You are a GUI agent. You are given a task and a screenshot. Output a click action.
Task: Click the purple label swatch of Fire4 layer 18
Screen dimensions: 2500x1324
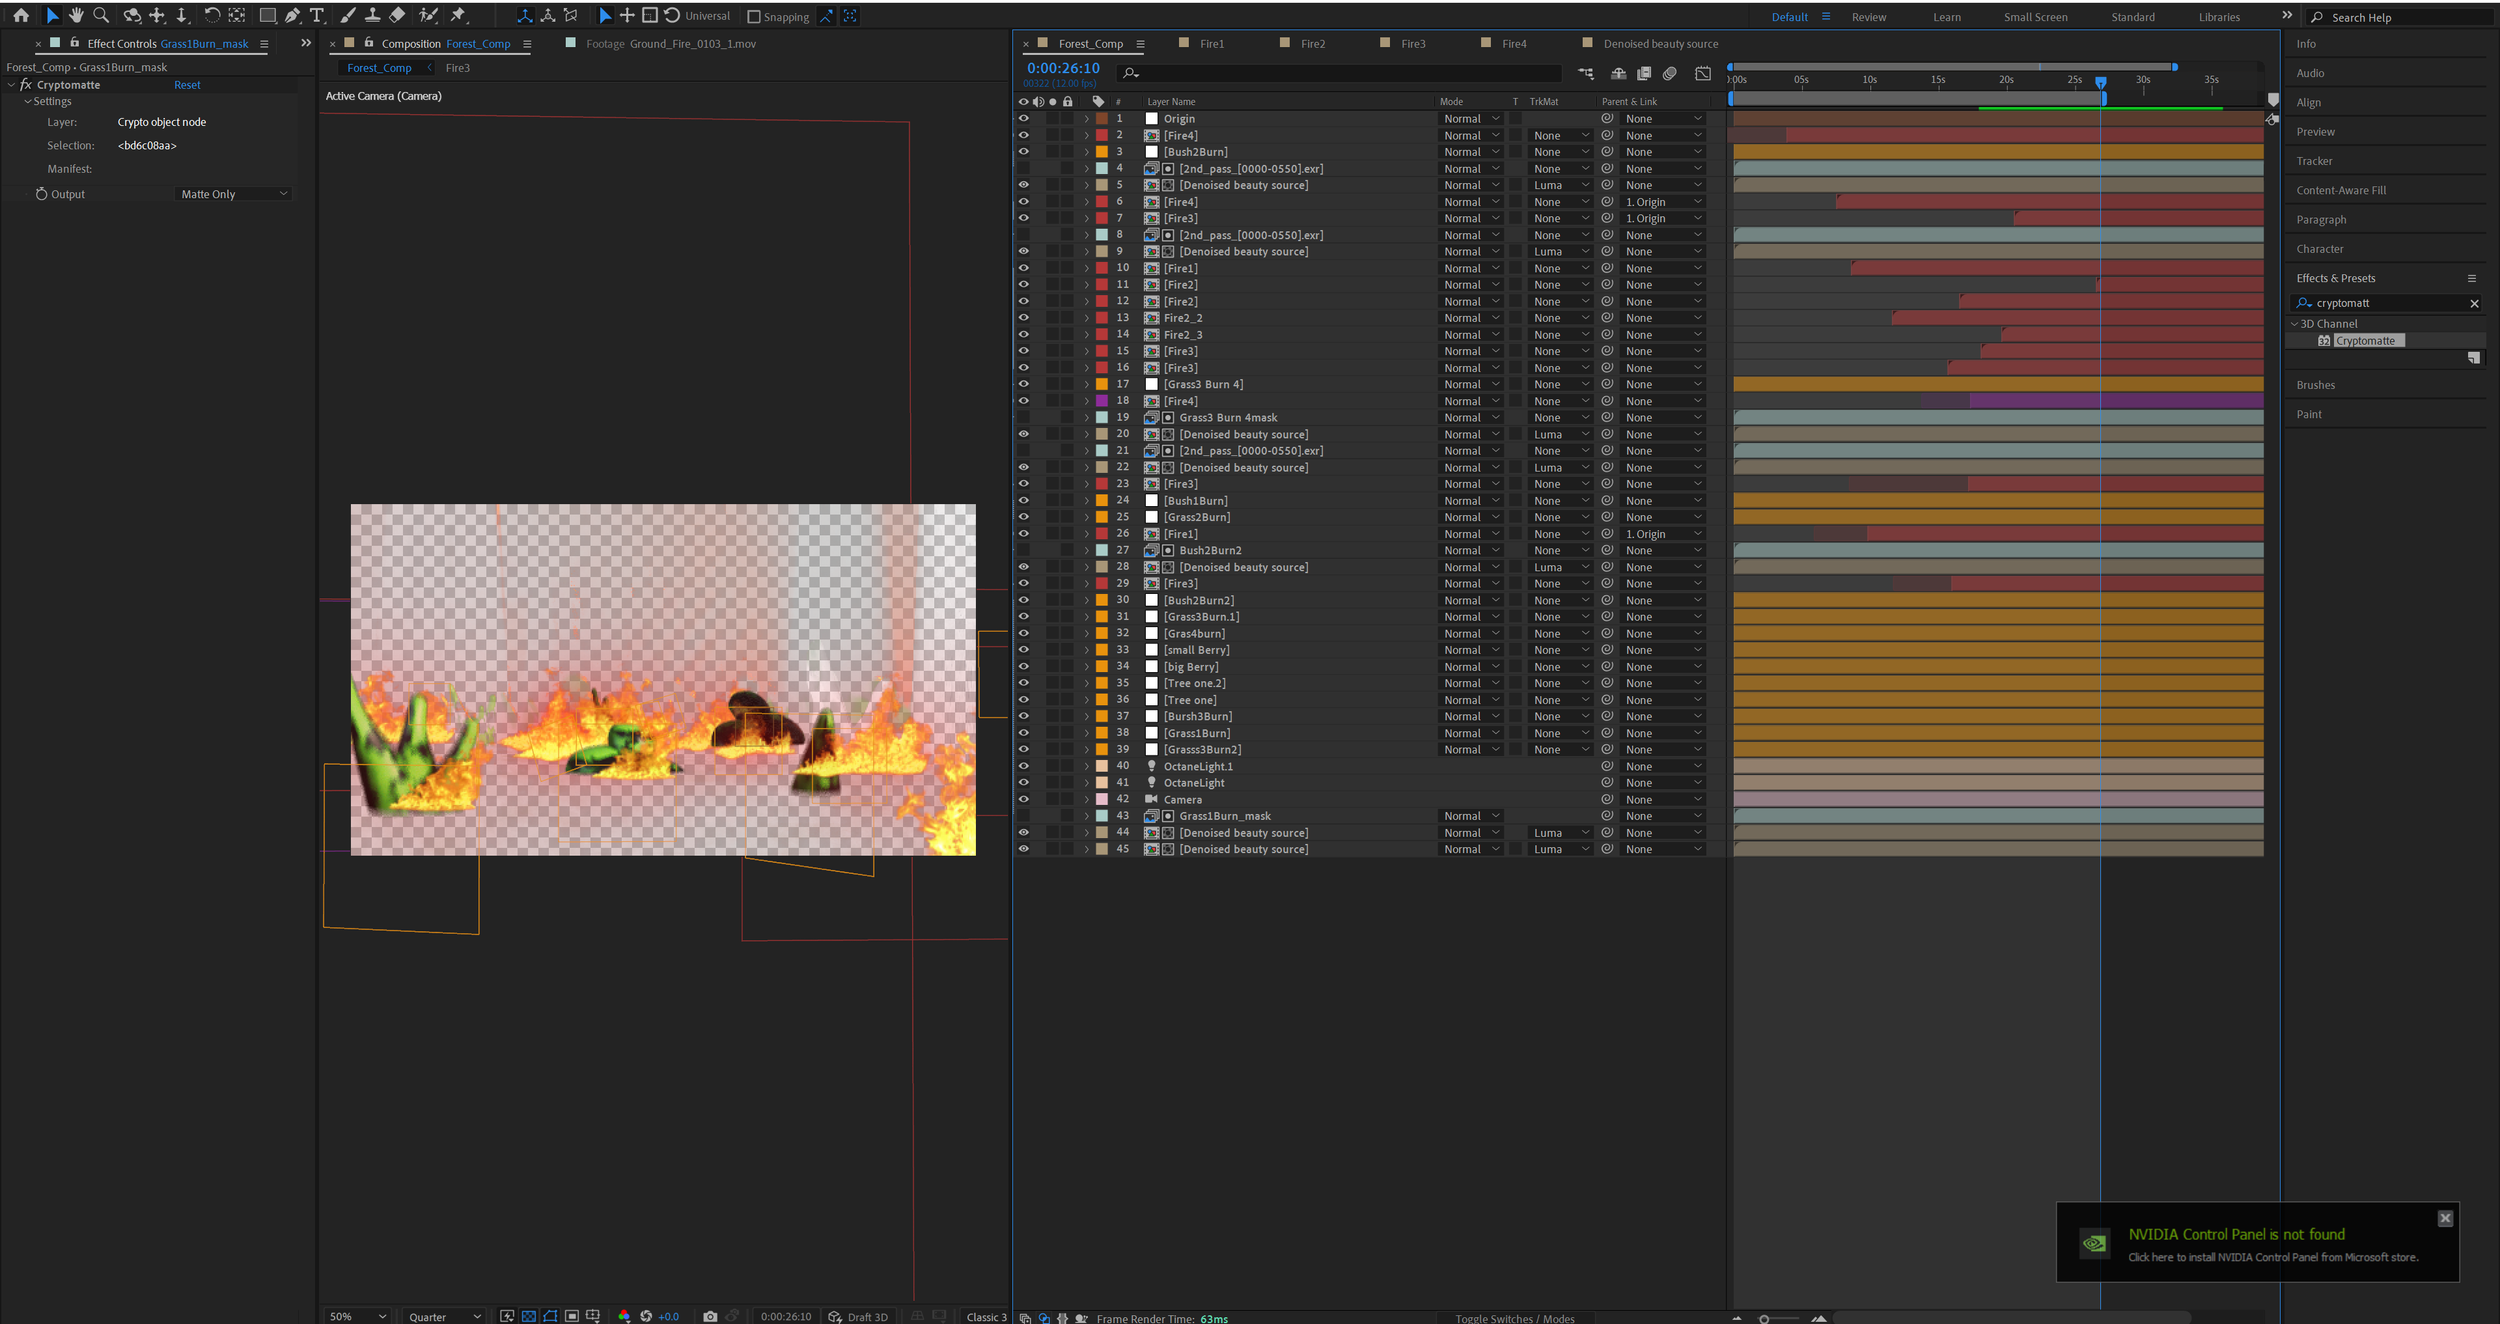1101,401
